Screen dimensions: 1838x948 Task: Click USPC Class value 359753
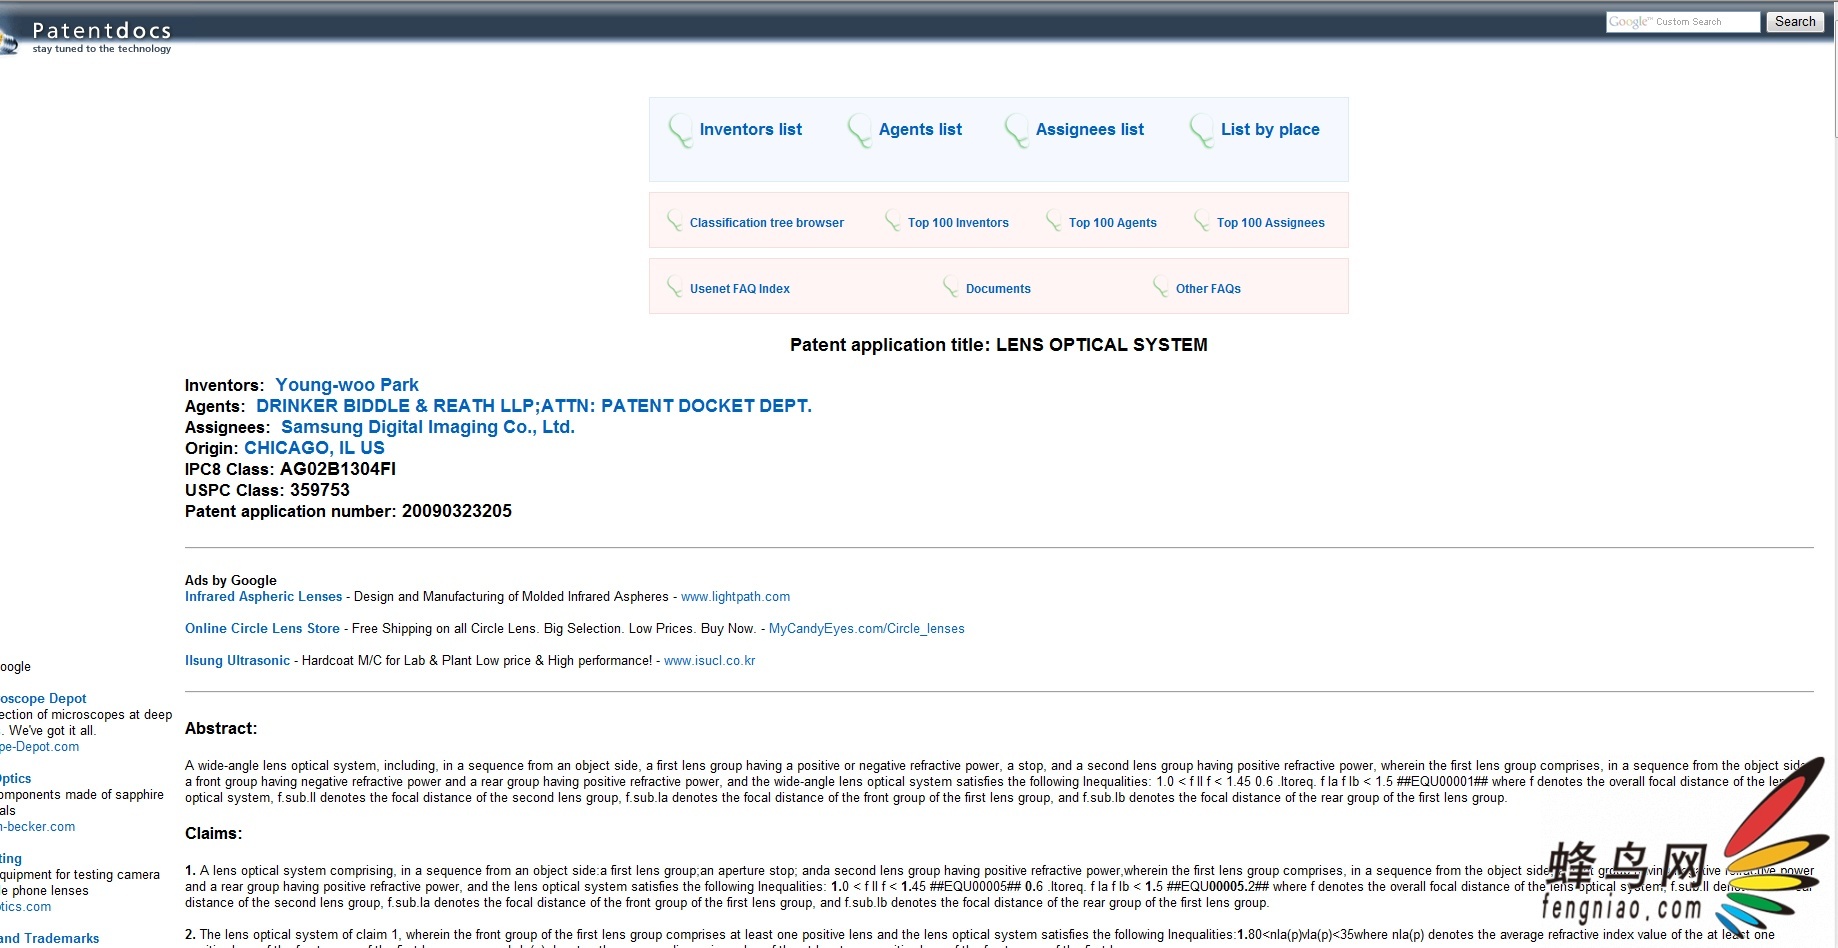click(320, 490)
